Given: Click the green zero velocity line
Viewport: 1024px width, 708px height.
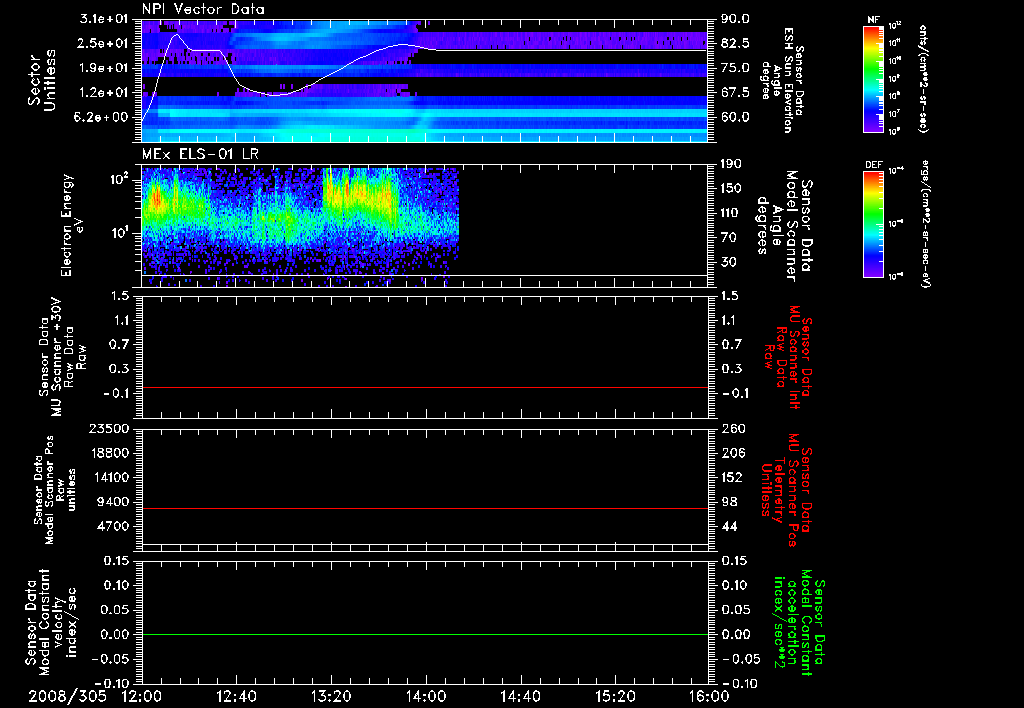Looking at the screenshot, I should tap(424, 634).
